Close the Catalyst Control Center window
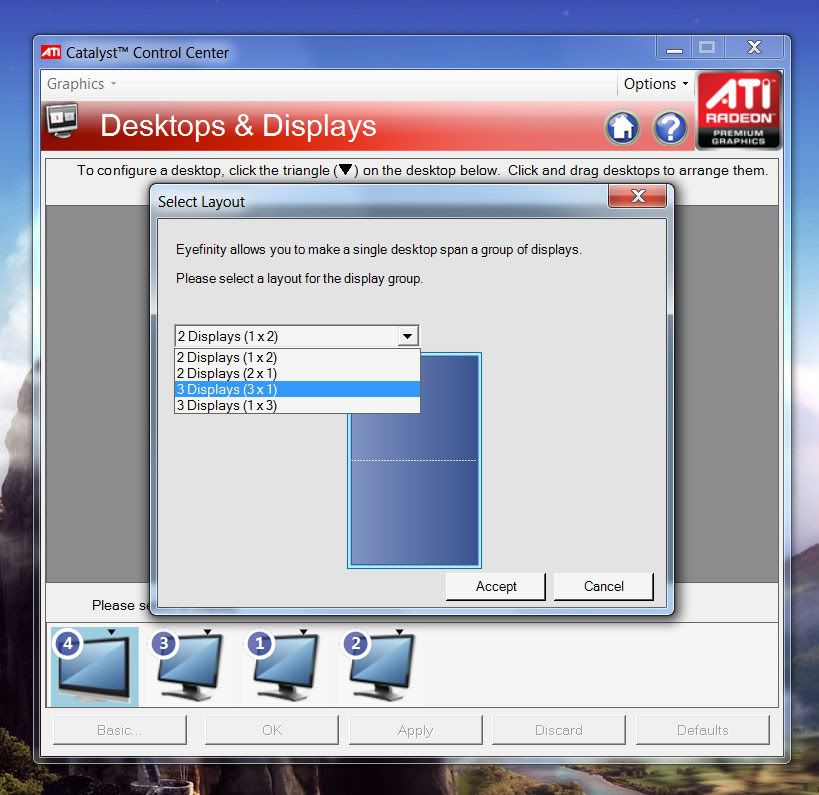The image size is (819, 795). pos(754,49)
